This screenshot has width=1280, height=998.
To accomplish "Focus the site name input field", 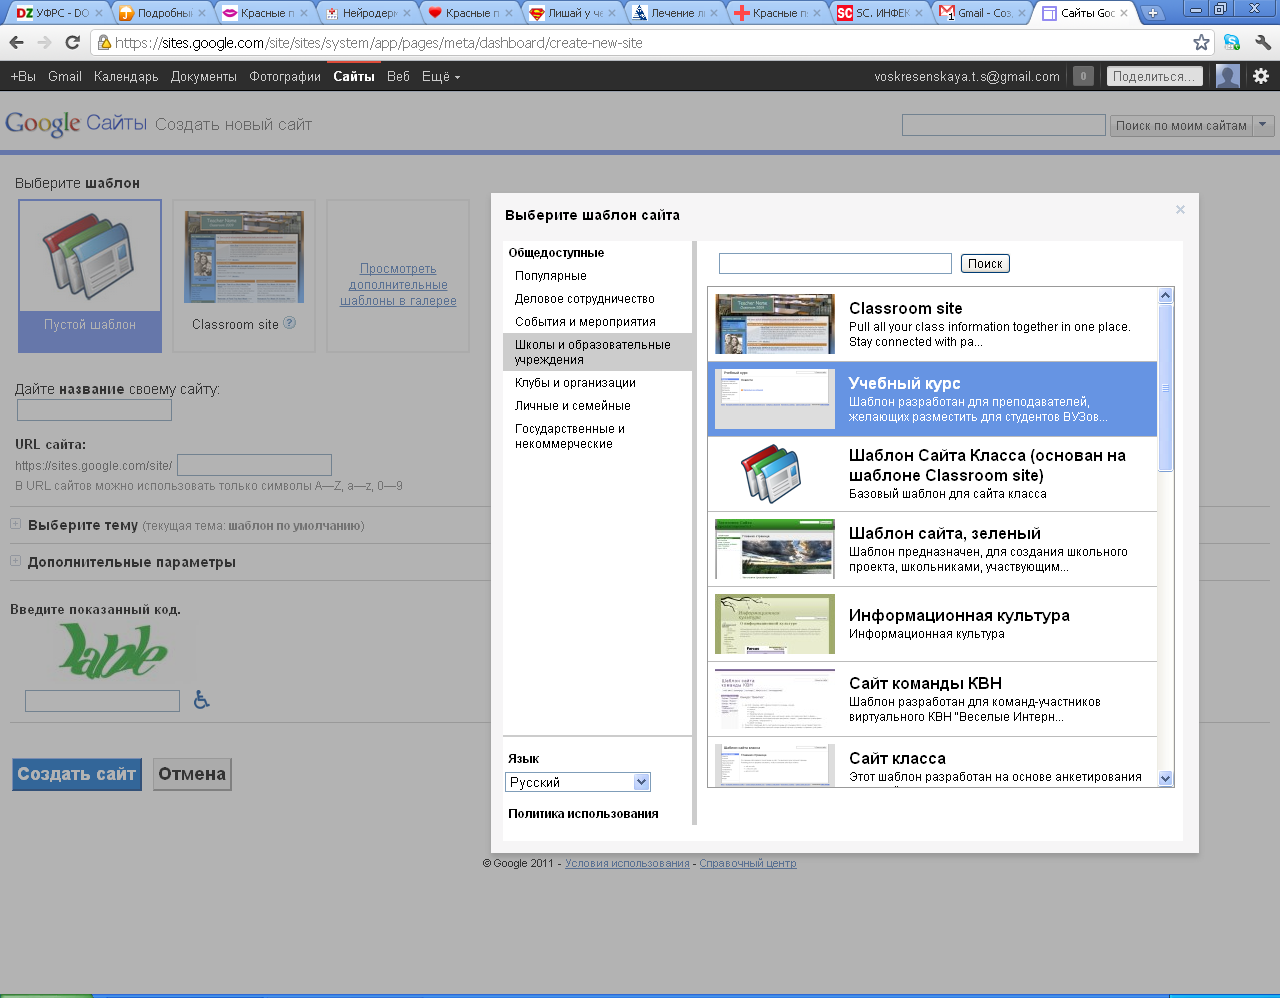I will click(95, 410).
